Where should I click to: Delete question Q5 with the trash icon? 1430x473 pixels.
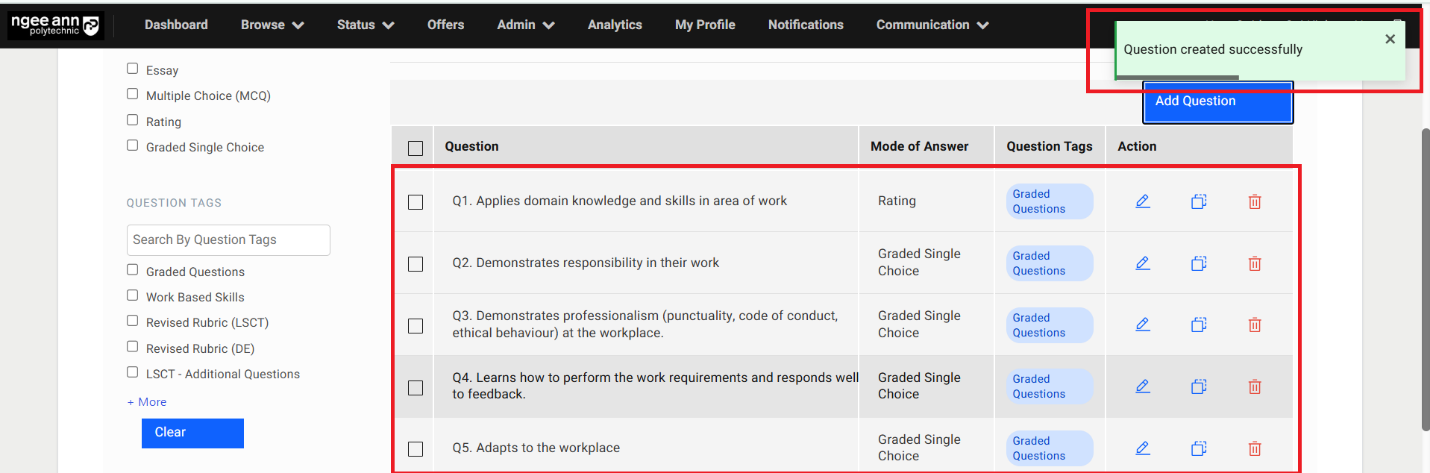point(1254,449)
